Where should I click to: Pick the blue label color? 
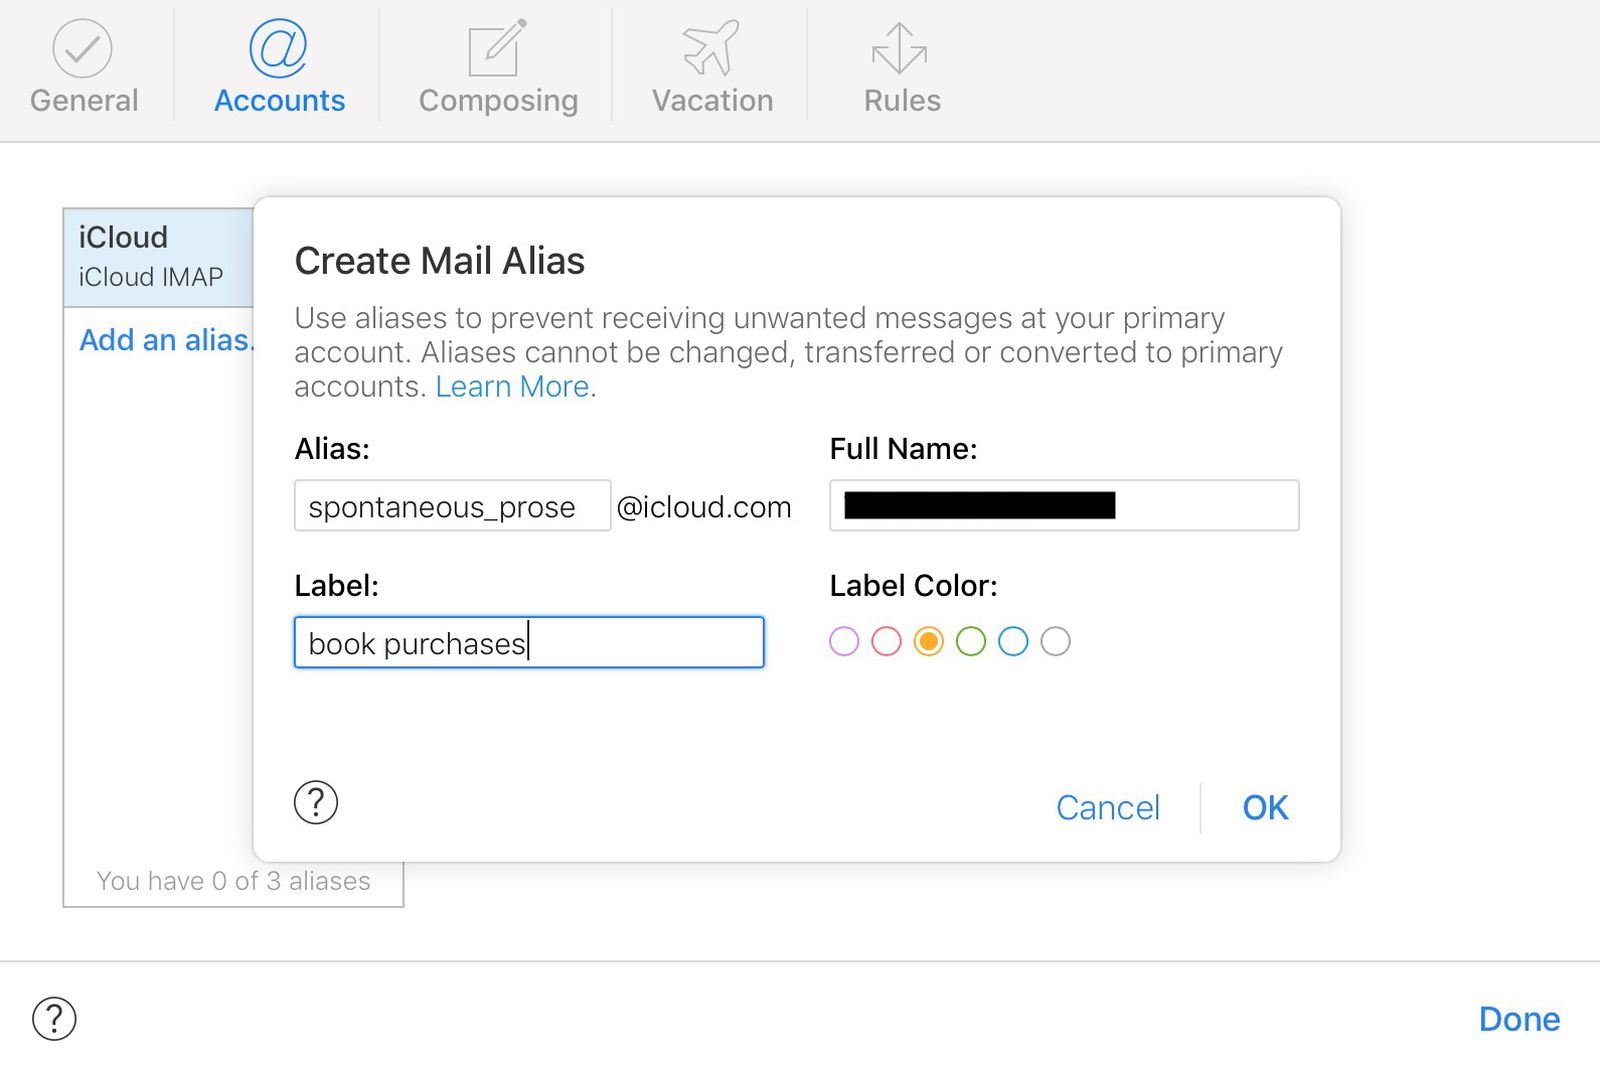[x=1013, y=641]
